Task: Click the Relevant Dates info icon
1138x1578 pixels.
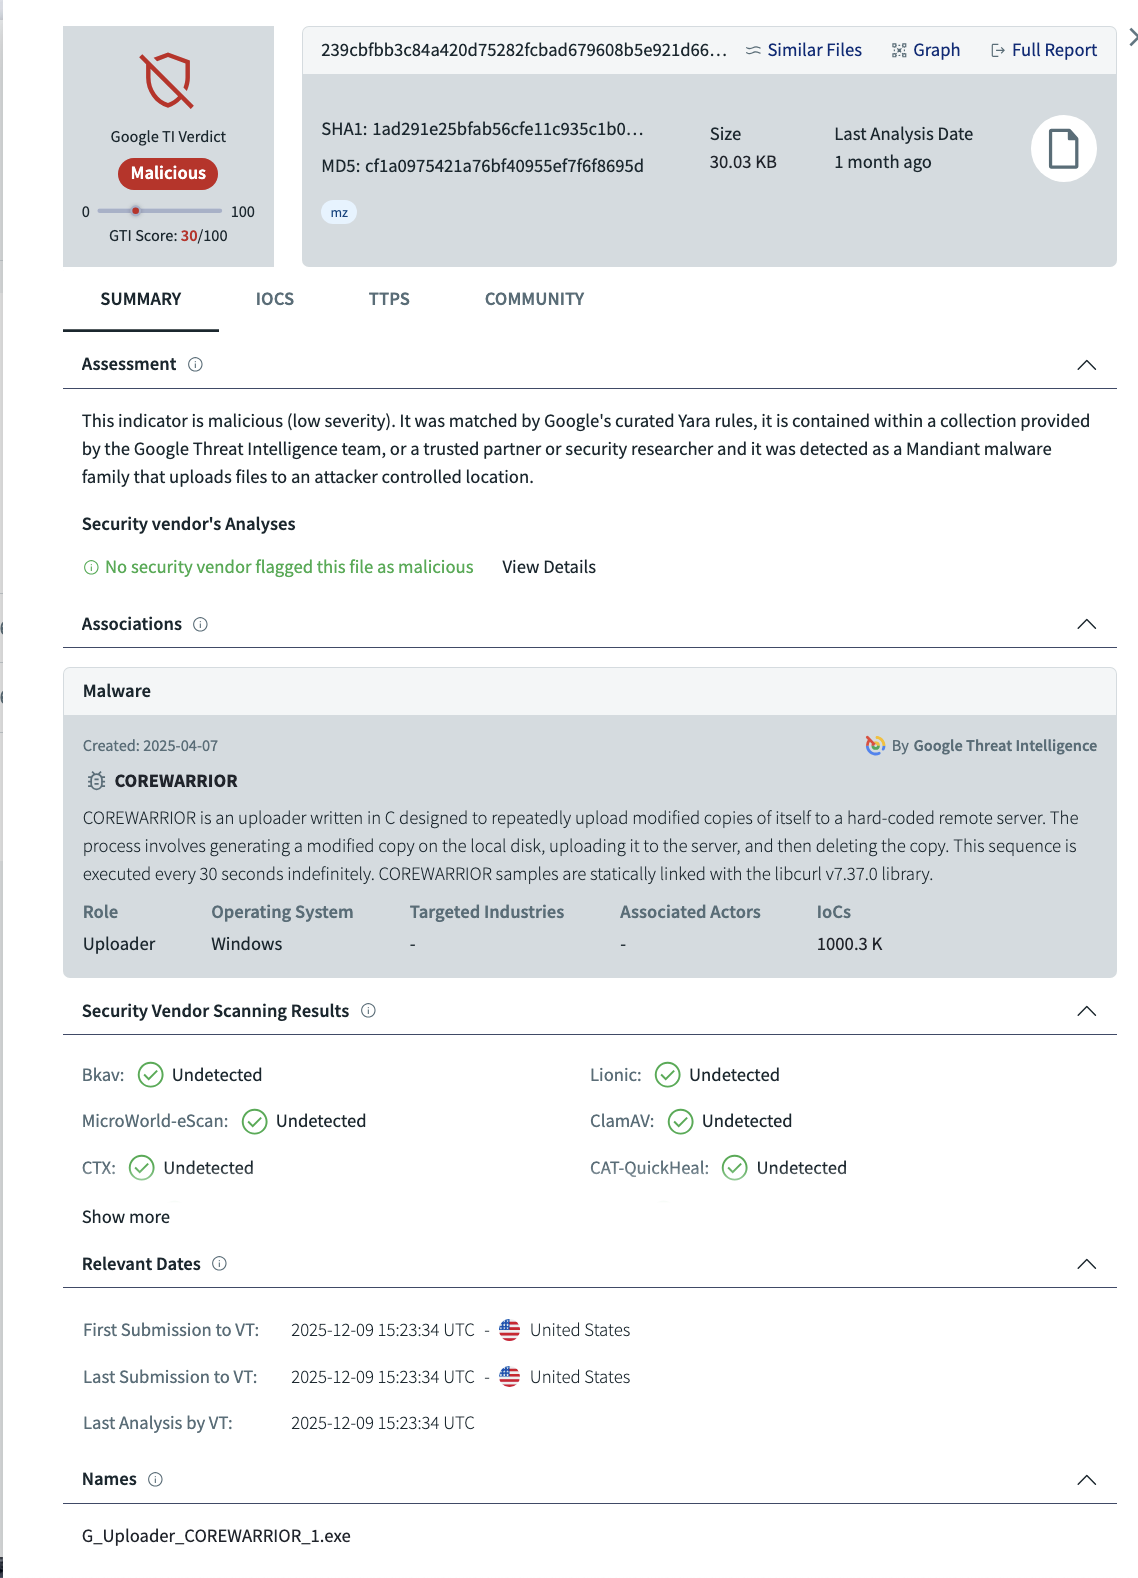Action: 220,1263
